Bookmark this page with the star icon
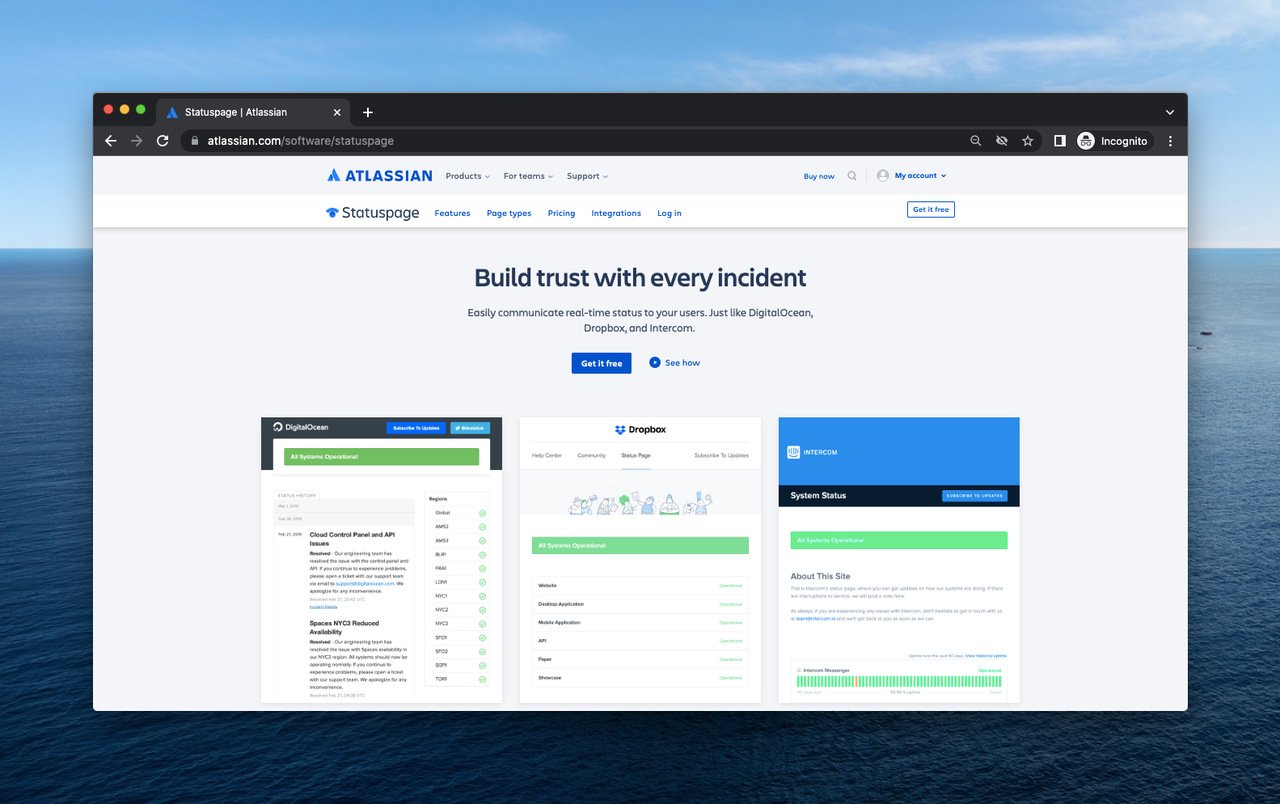This screenshot has width=1280, height=804. (1027, 141)
